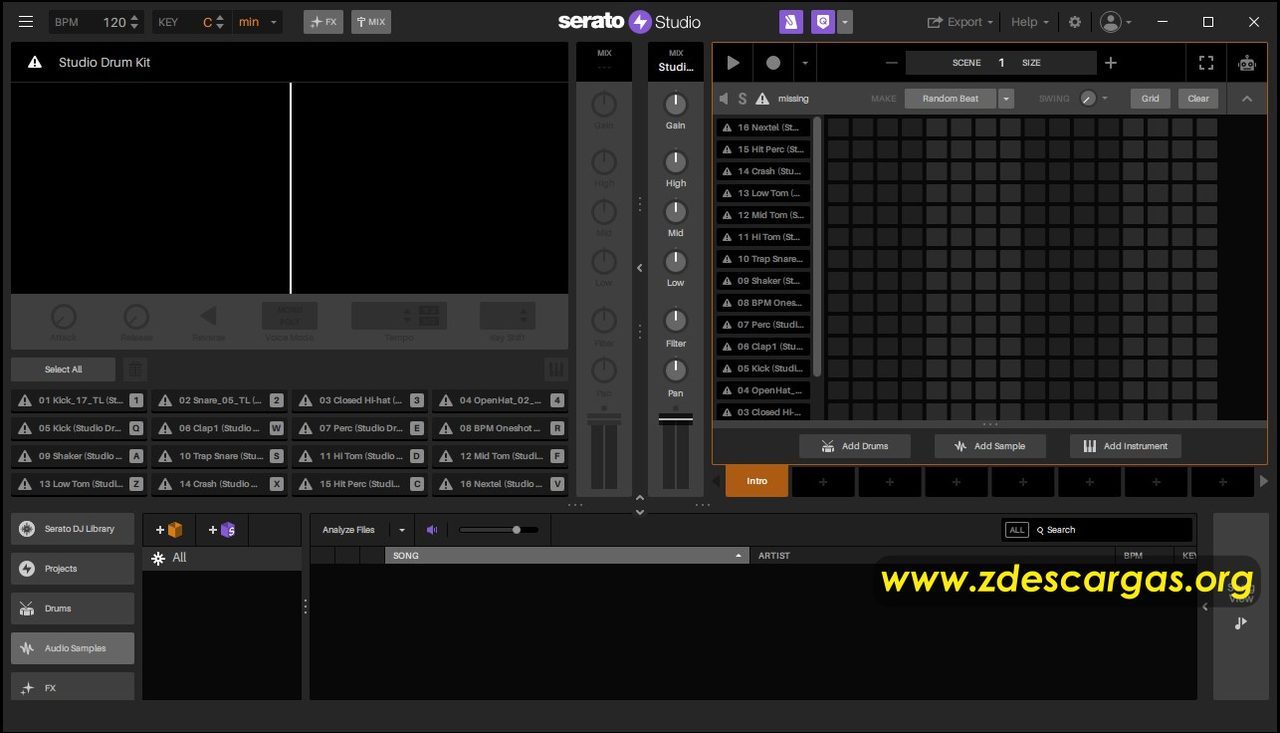Expand dropdown next to purple icons
Screen dimensions: 1280x733
click(x=845, y=22)
